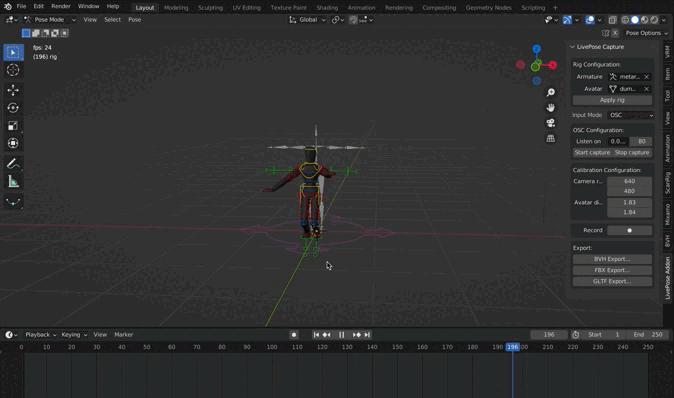Viewport: 674px width, 398px height.
Task: Click the Stop capture button
Action: tap(632, 153)
